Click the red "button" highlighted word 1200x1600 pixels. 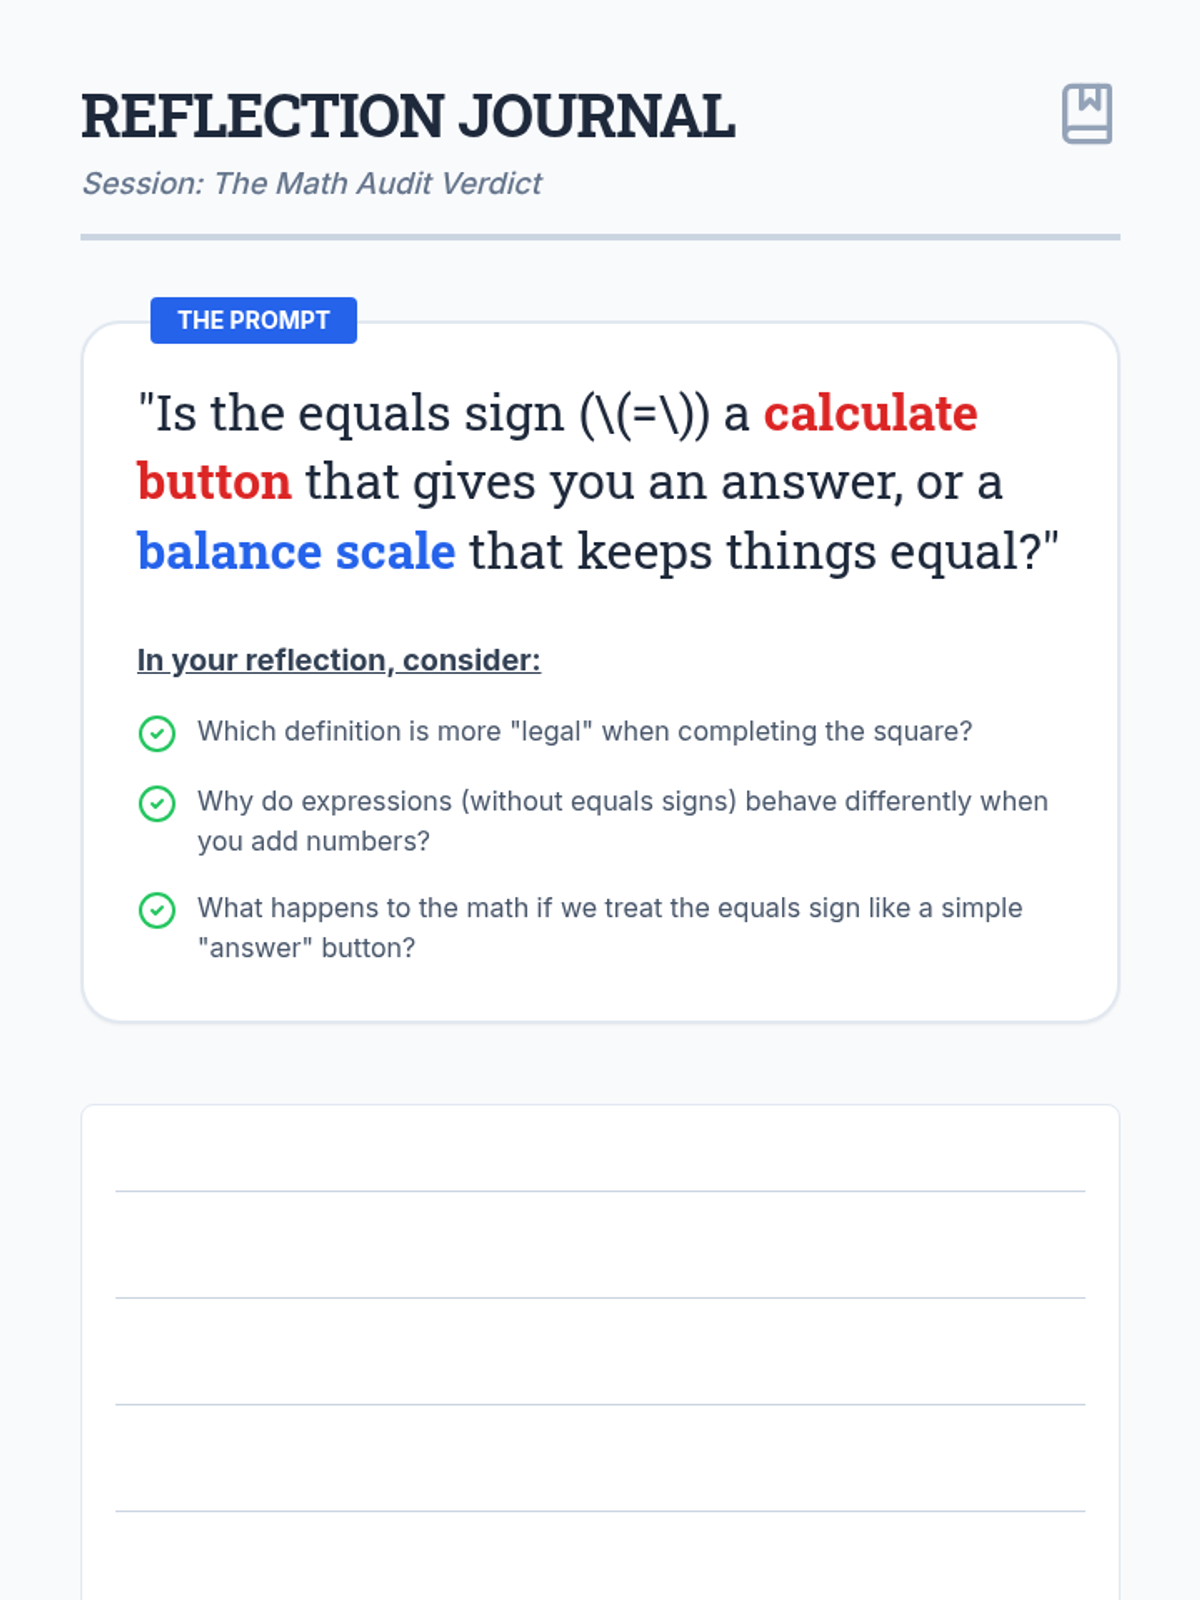point(214,482)
